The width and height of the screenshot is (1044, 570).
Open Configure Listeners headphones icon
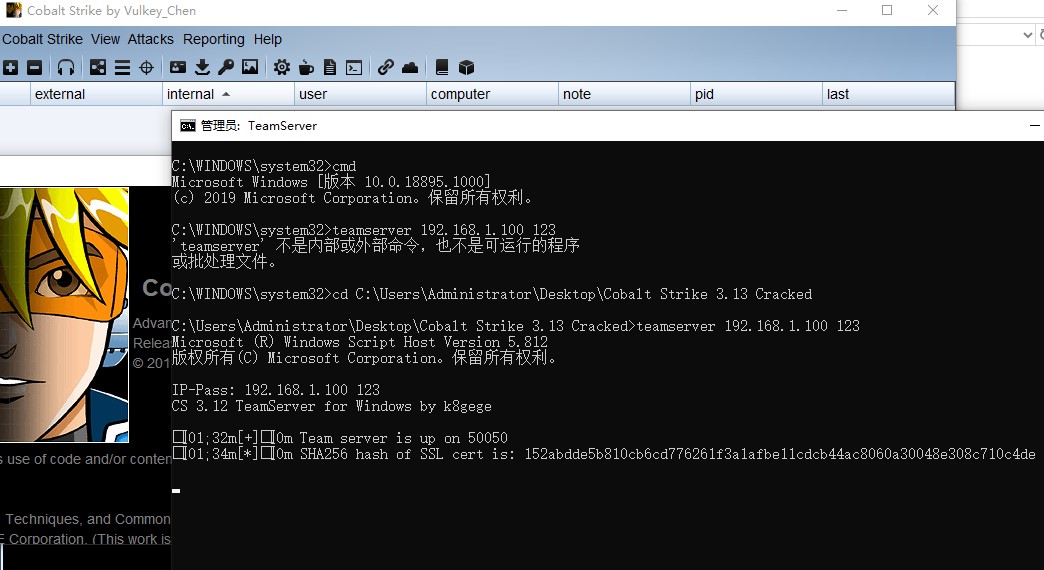pyautogui.click(x=65, y=67)
